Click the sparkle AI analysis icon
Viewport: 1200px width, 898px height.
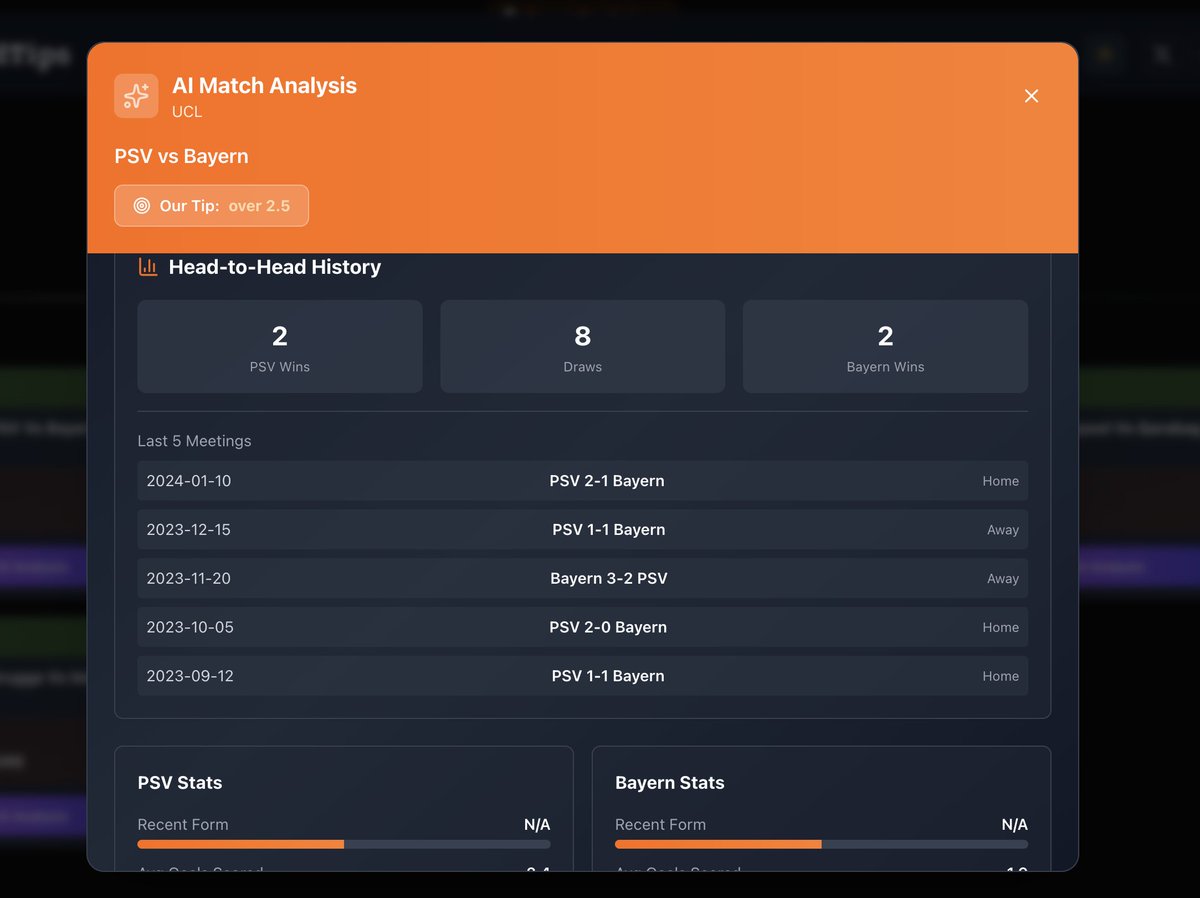pyautogui.click(x=136, y=96)
